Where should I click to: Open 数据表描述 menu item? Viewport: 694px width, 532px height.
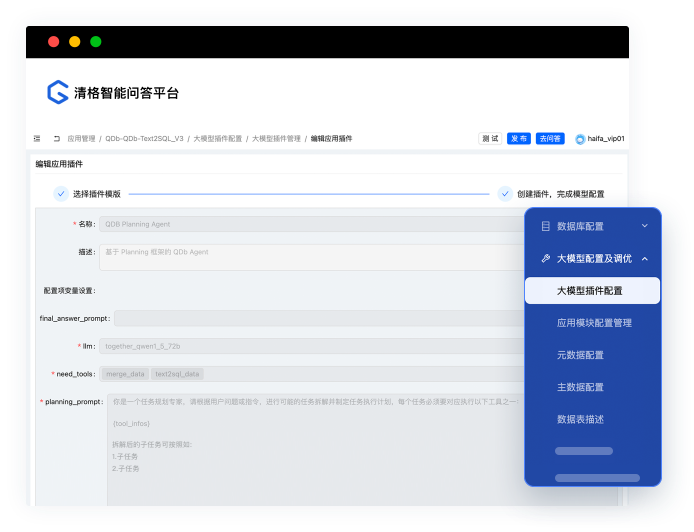[580, 419]
